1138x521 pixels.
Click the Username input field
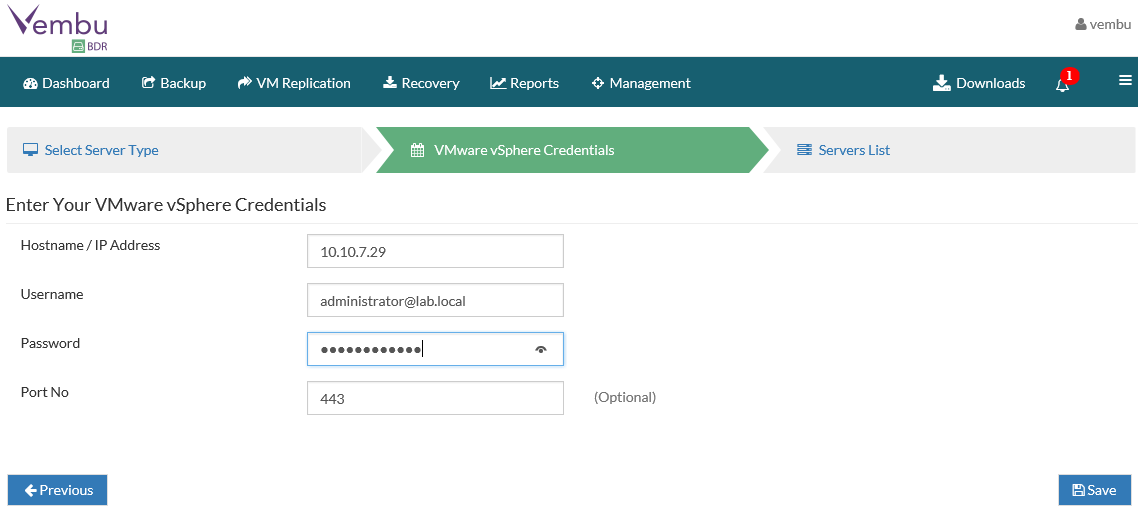click(435, 300)
